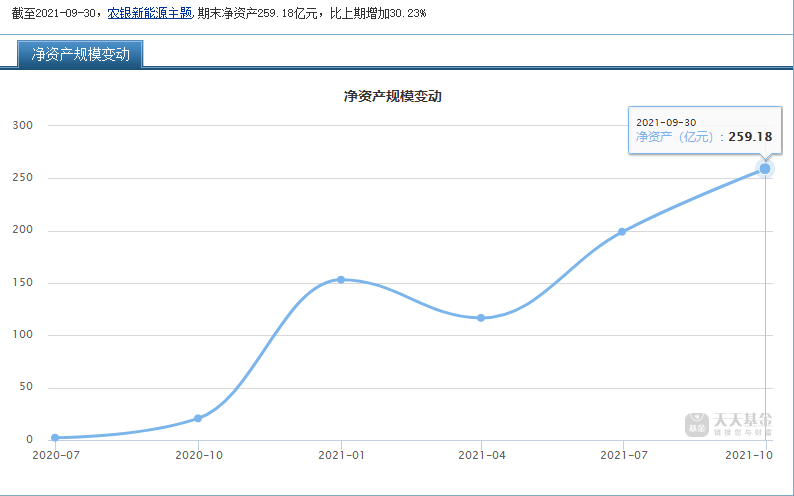794x496 pixels.
Task: Click the highlighted 2021-09-30 data point
Action: point(765,169)
